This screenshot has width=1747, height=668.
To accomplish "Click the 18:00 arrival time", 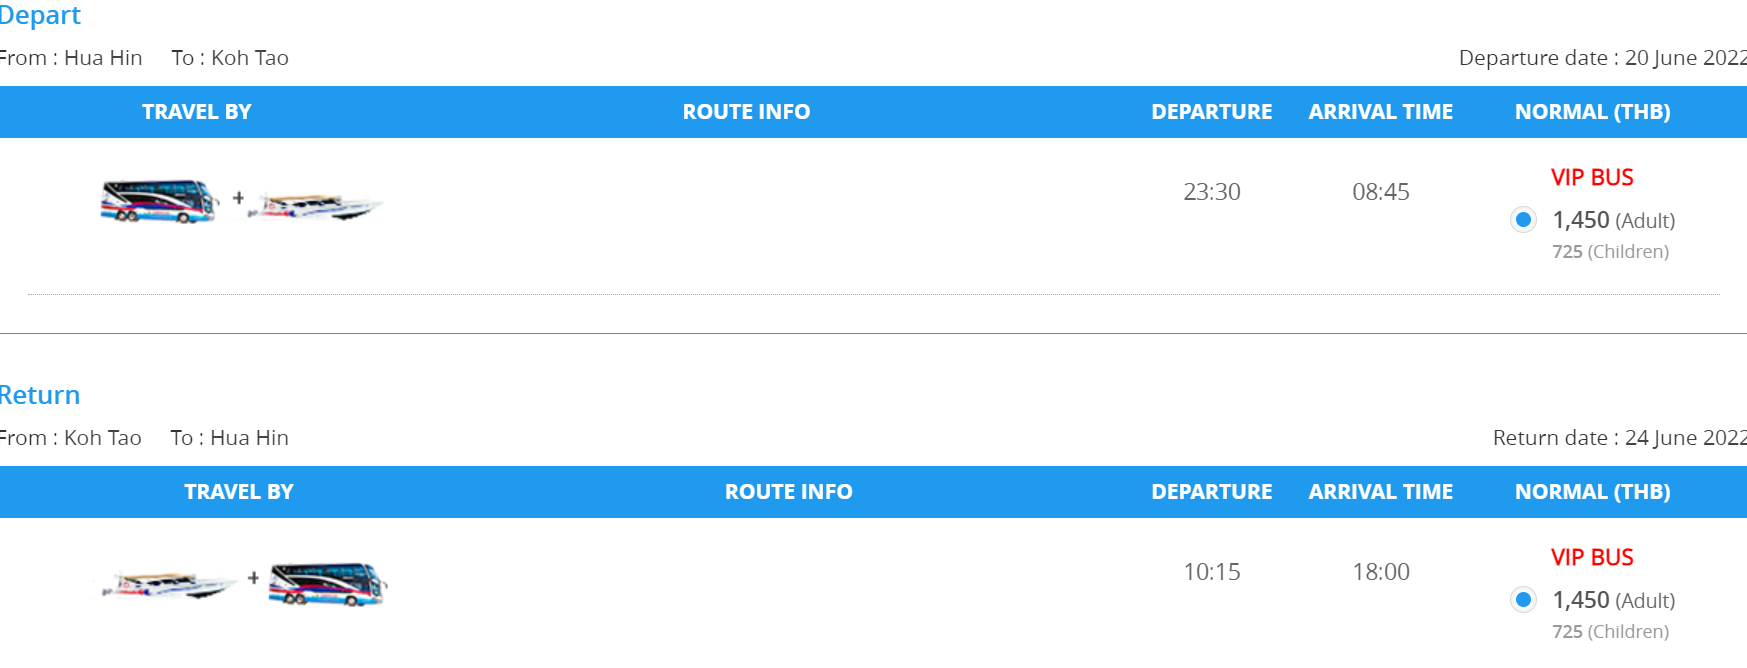I will point(1381,572).
